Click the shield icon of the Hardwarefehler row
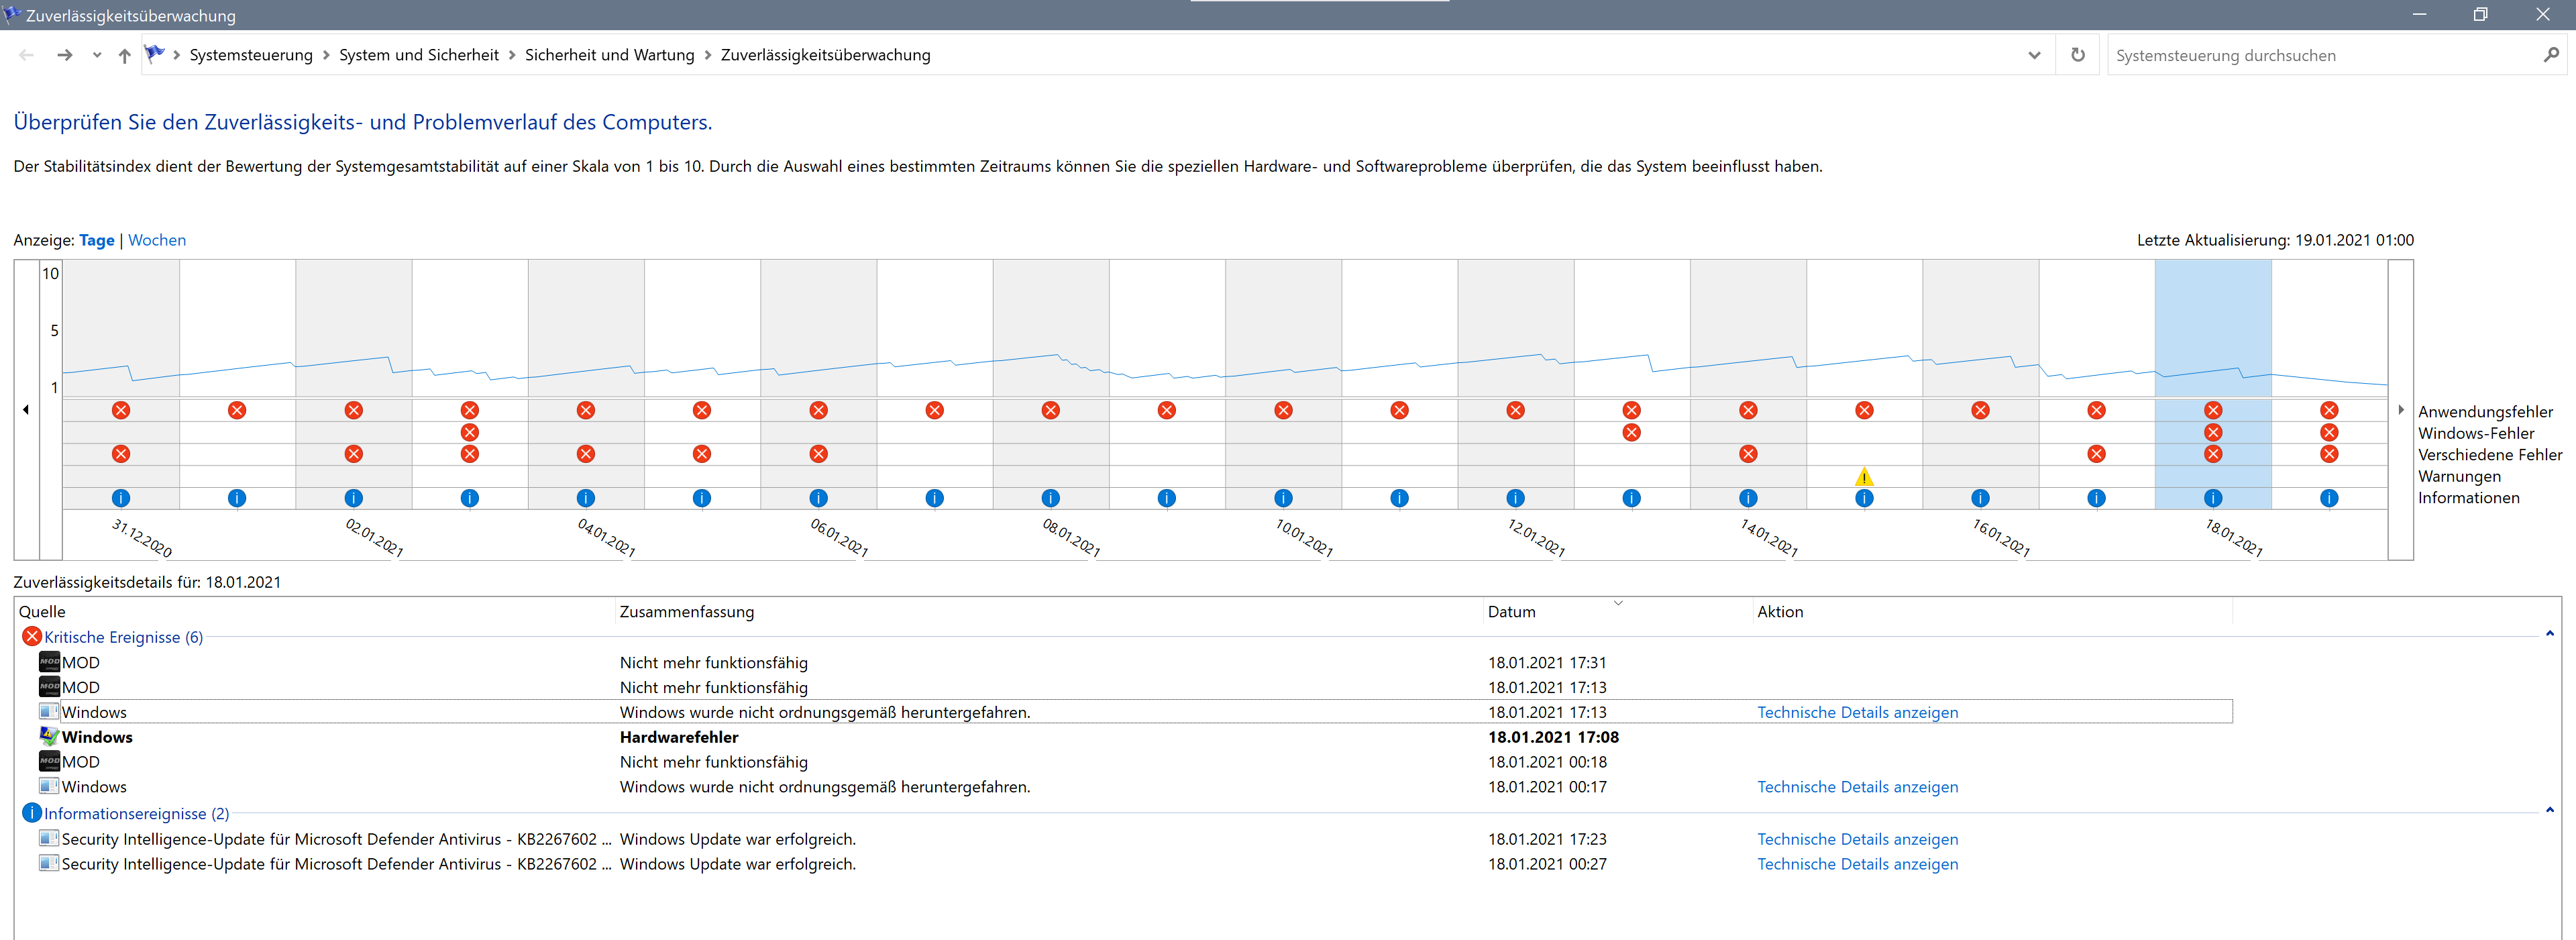 tap(49, 736)
